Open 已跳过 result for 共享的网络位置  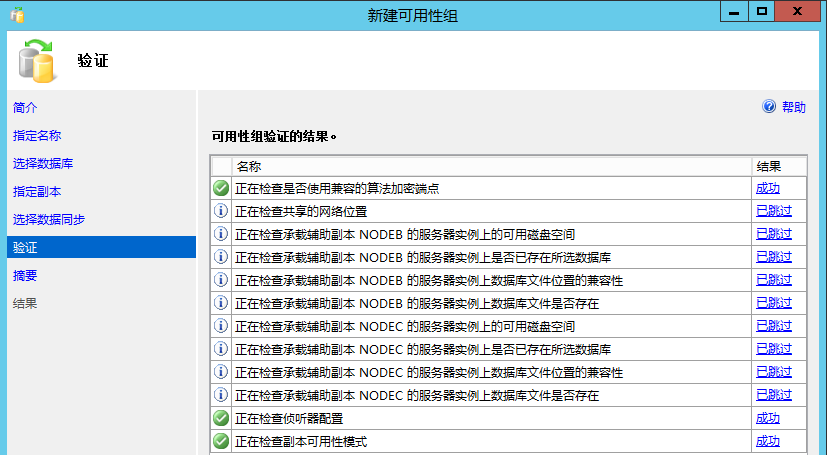[774, 211]
